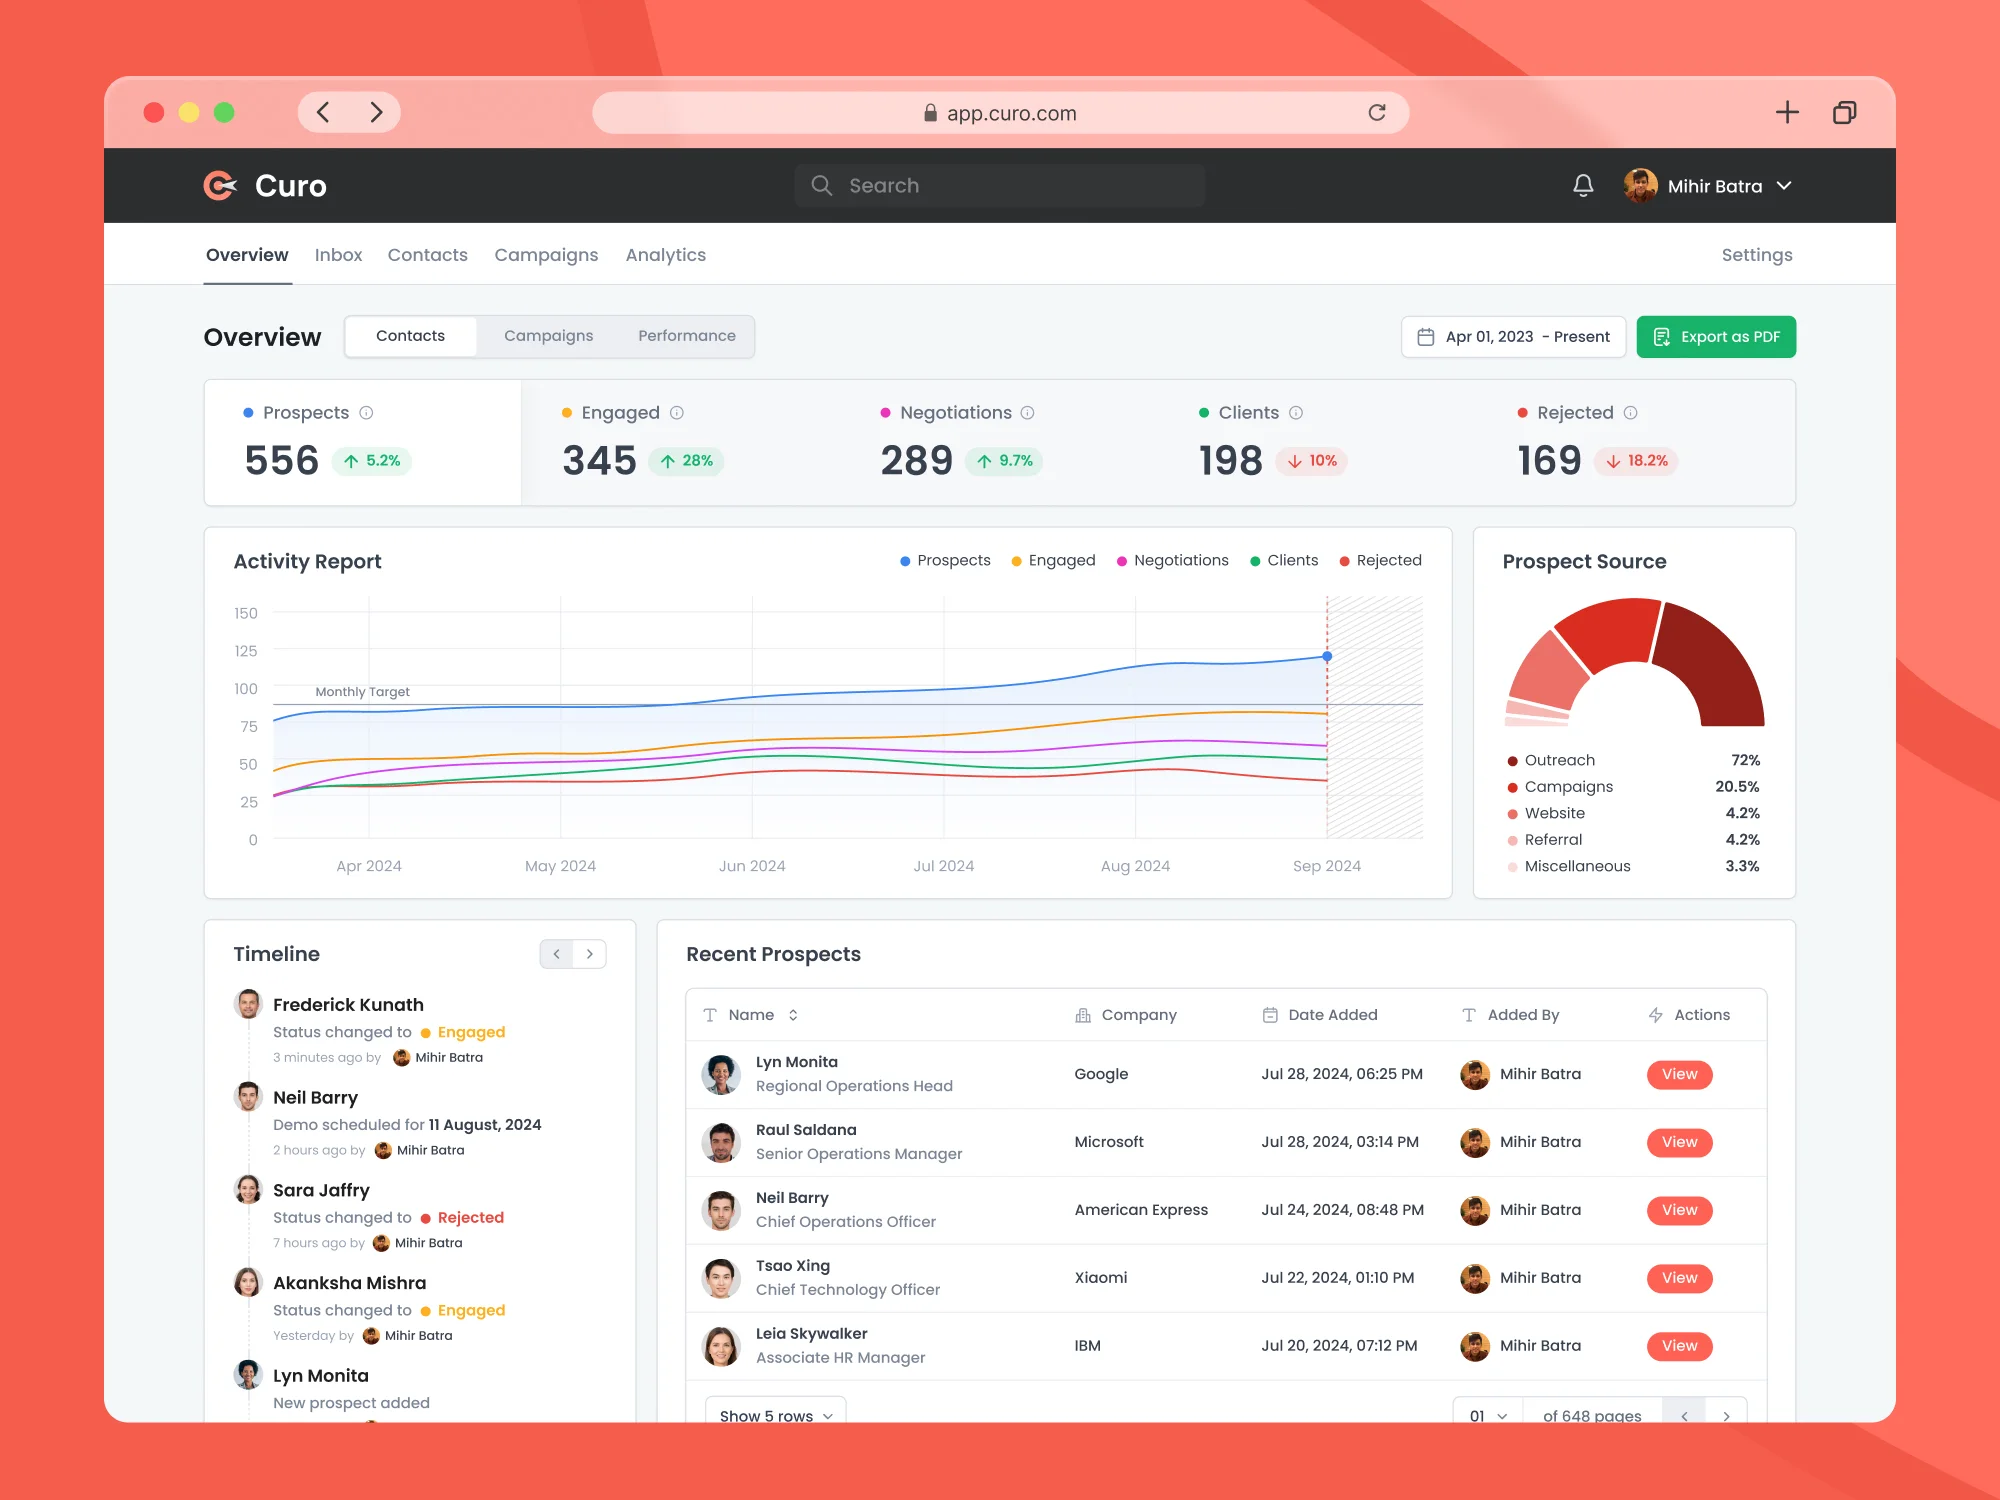The image size is (2000, 1500).
Task: Go to the Contacts navigation tab
Action: [428, 255]
